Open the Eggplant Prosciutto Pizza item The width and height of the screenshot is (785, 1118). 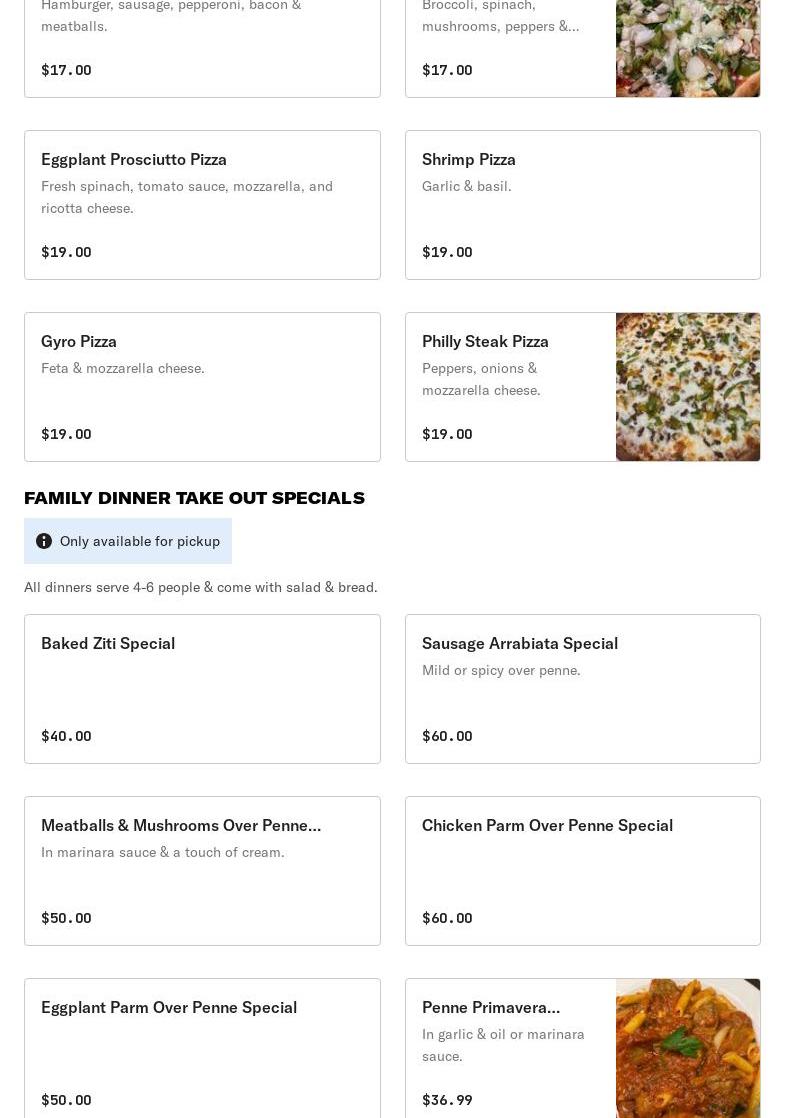coord(202,204)
